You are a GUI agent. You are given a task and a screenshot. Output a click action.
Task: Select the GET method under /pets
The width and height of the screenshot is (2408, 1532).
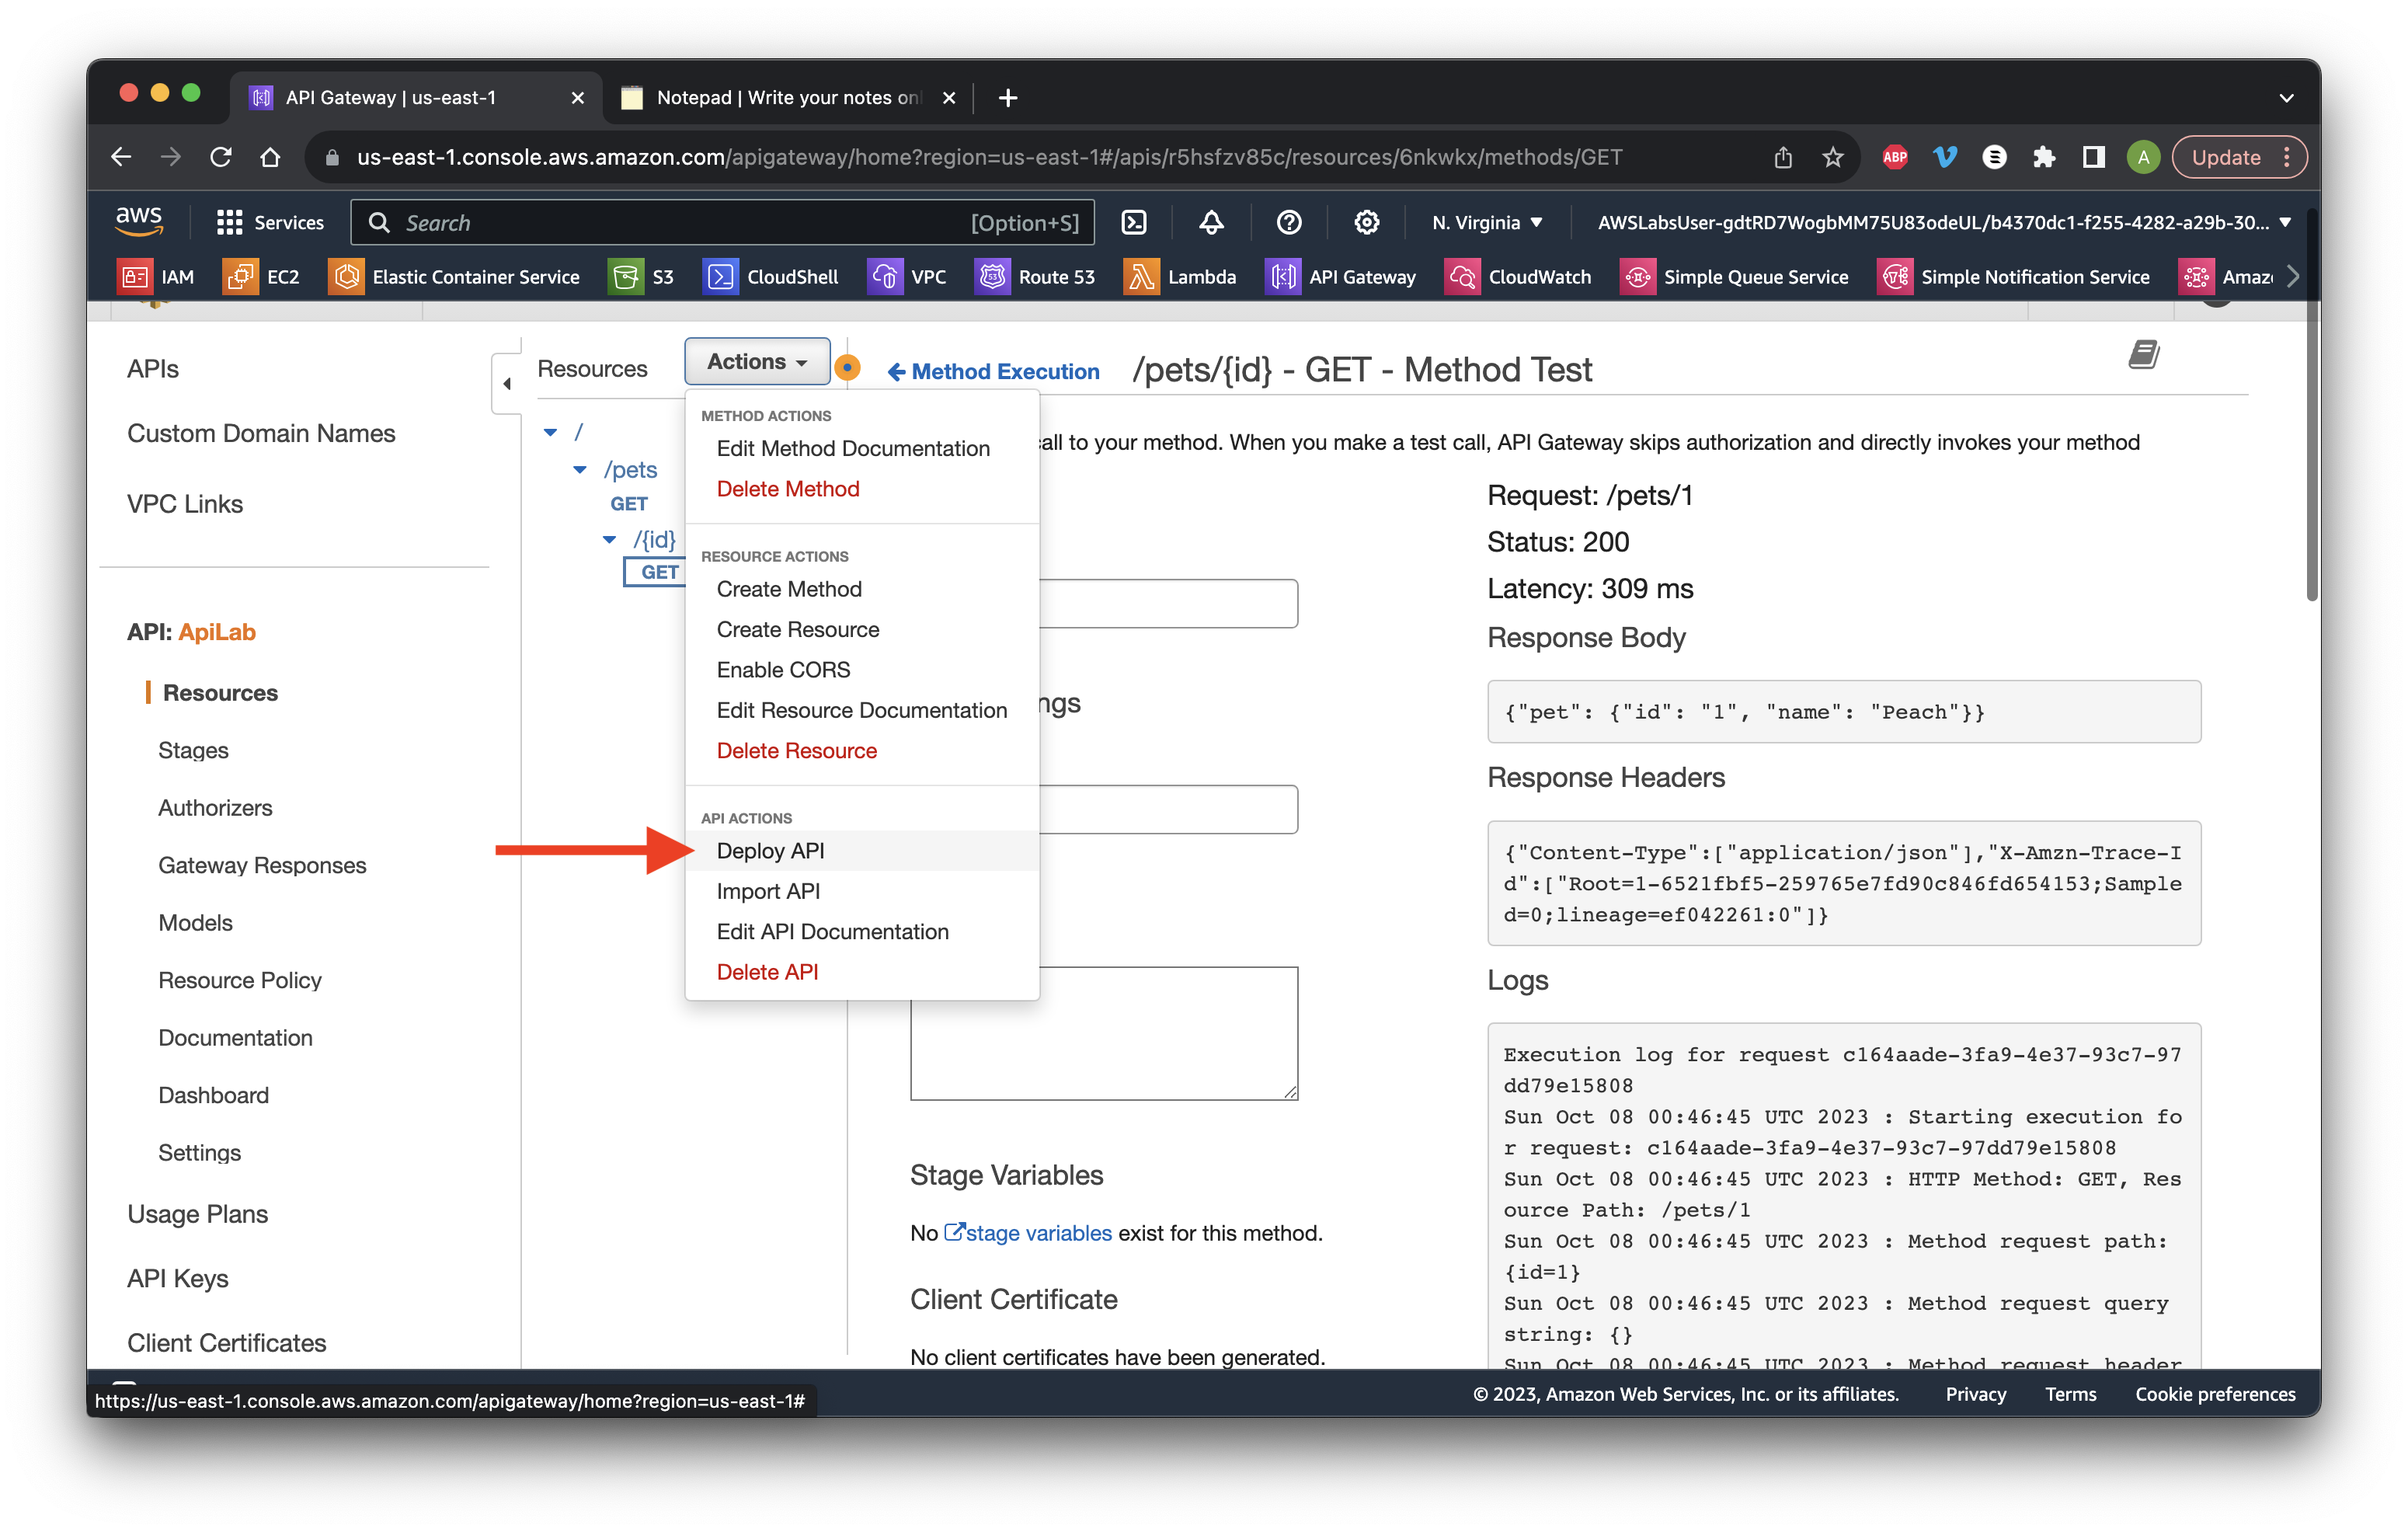tap(629, 504)
